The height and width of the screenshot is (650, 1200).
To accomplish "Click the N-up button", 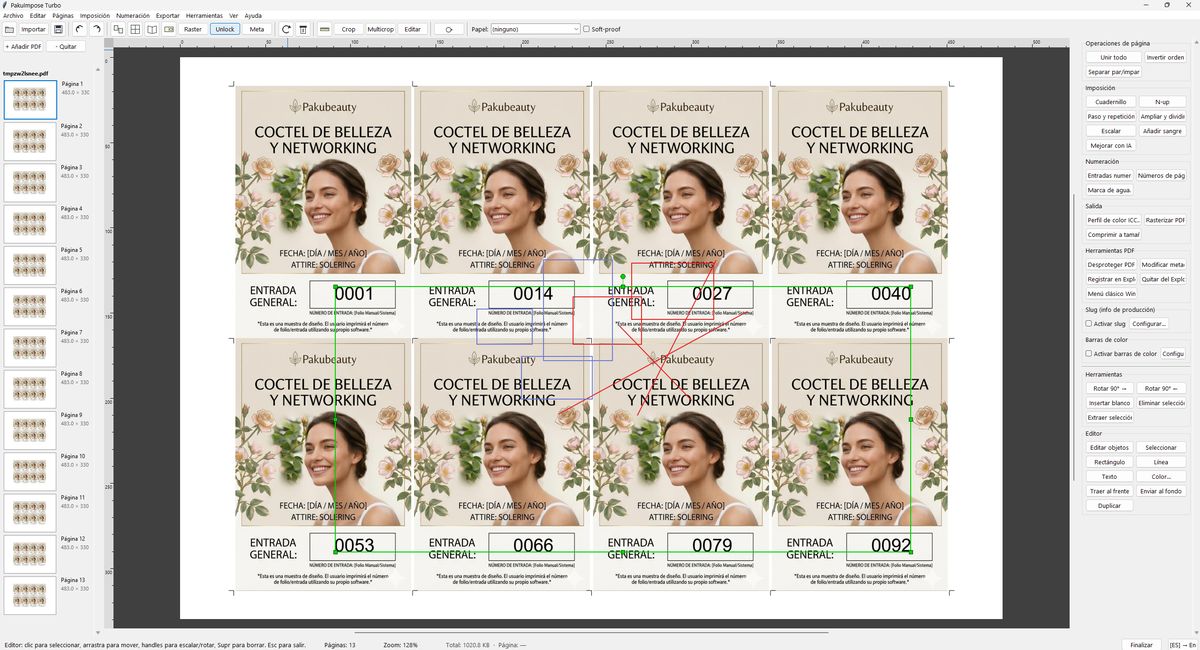I will click(x=1162, y=102).
